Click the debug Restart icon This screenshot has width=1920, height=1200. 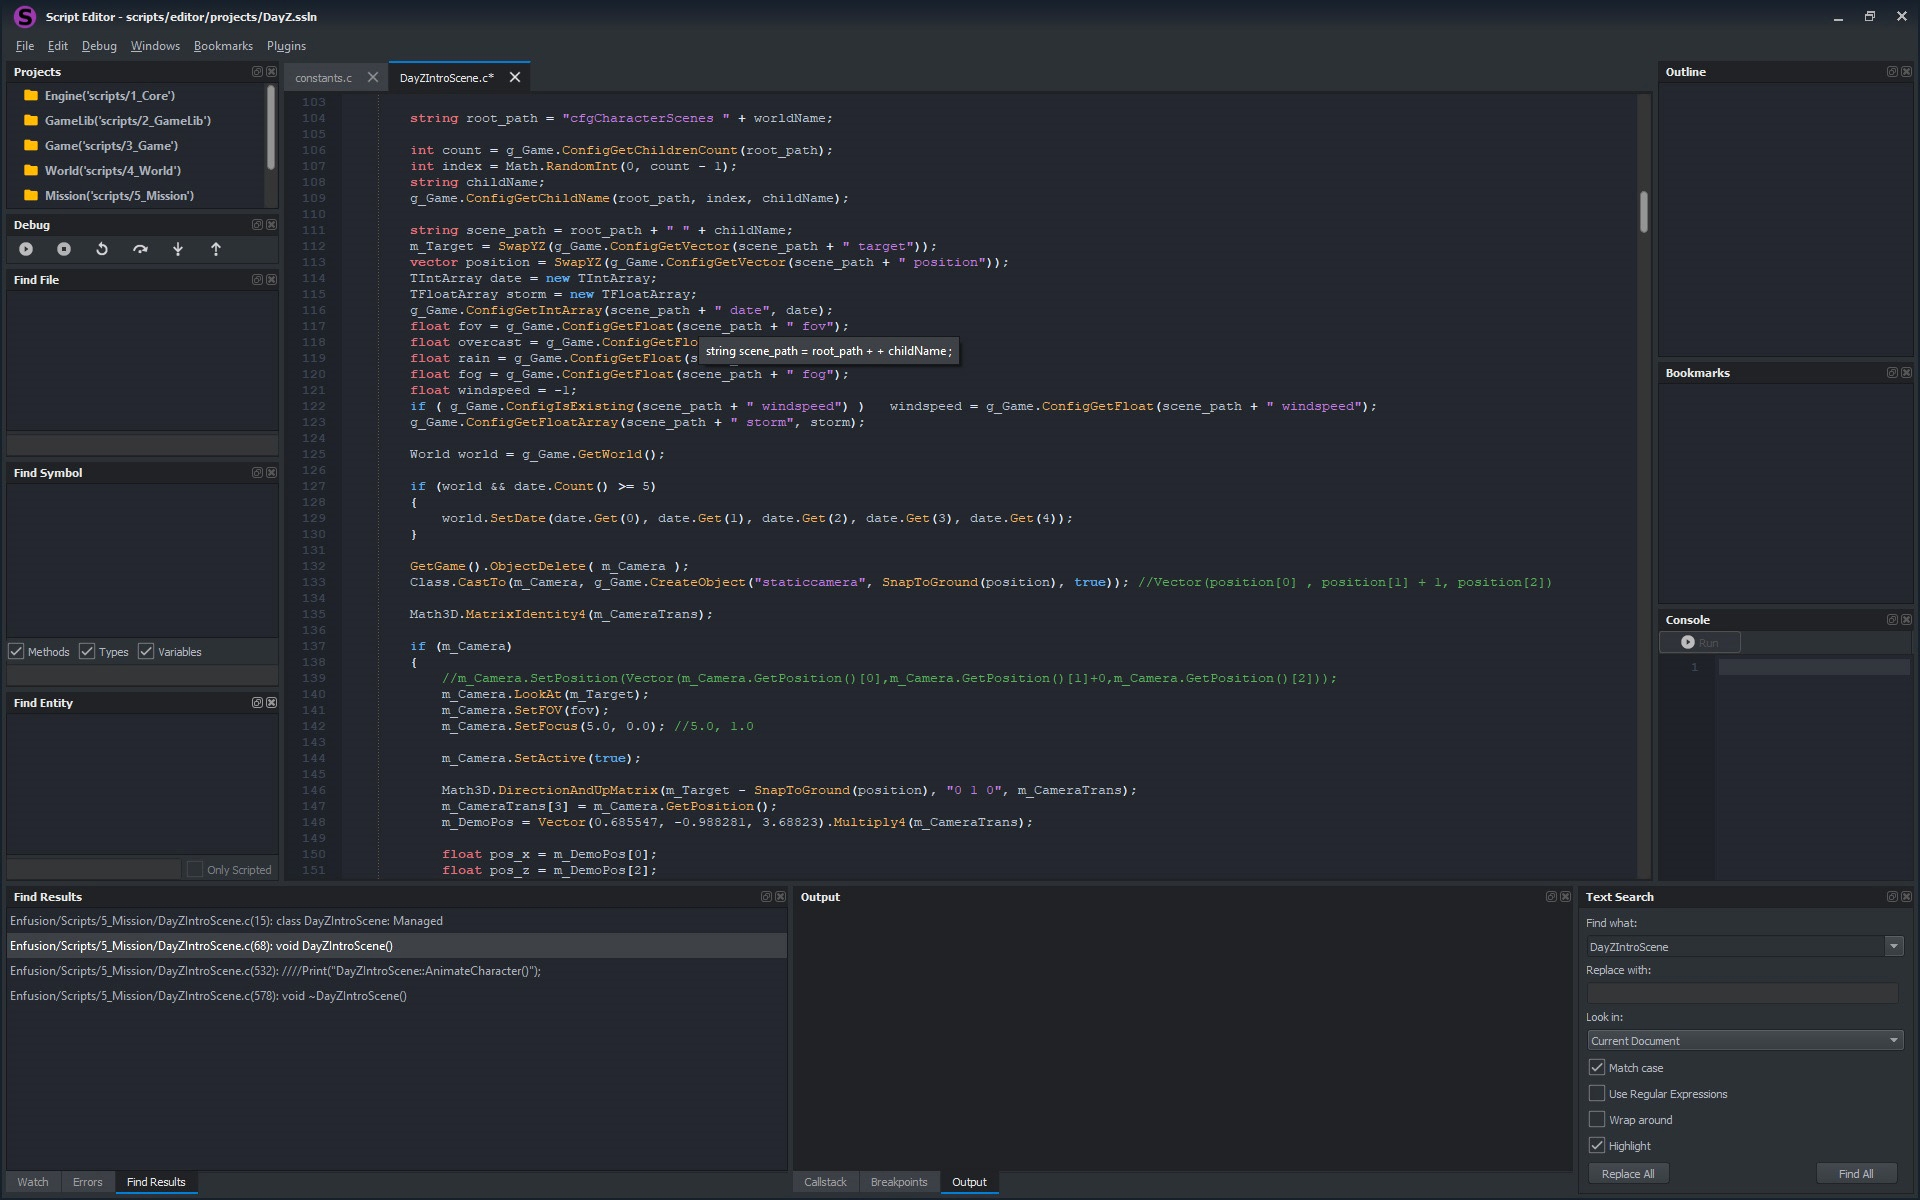tap(102, 249)
